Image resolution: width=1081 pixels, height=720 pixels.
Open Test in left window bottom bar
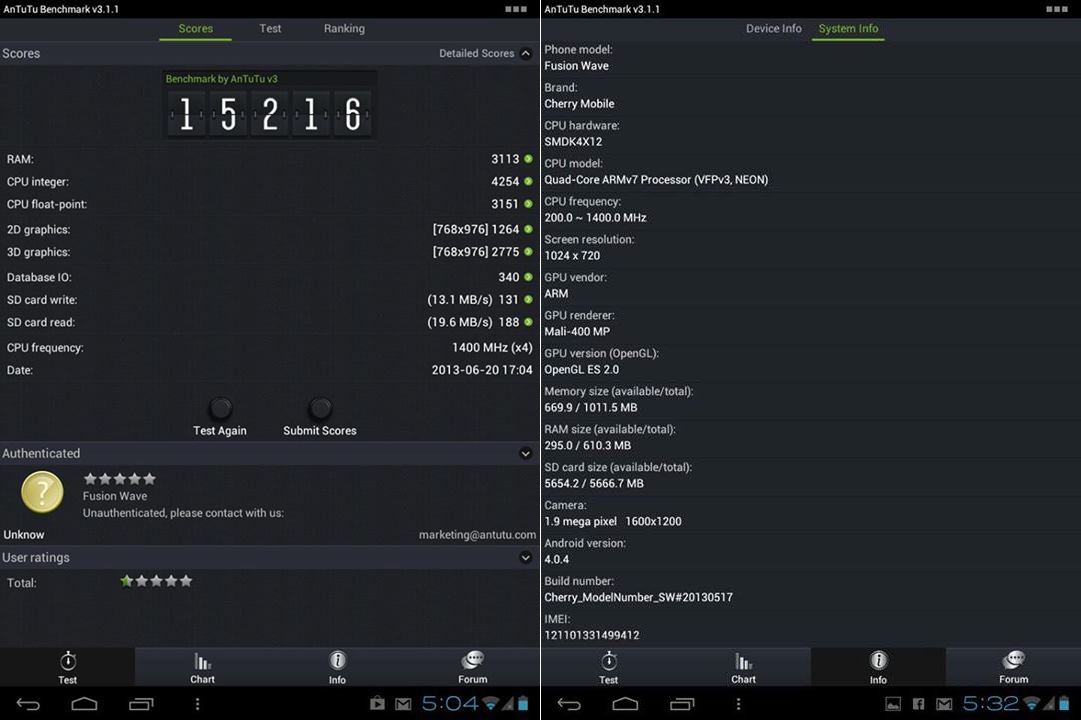(68, 667)
